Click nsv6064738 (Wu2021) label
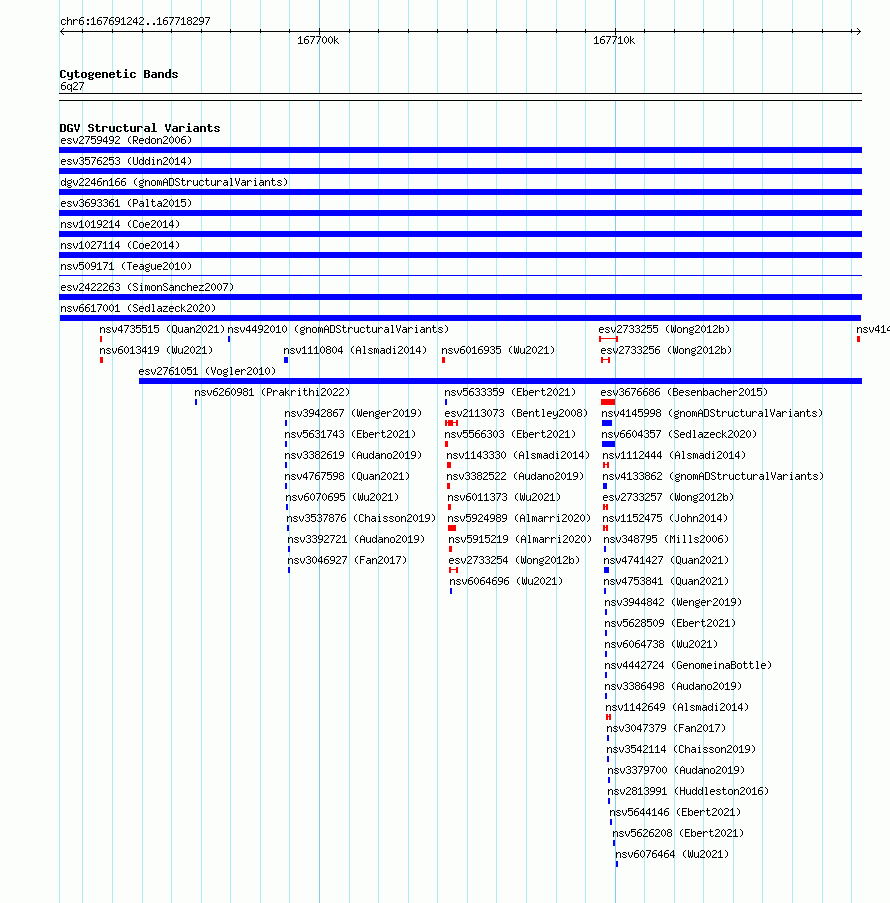 tap(661, 645)
